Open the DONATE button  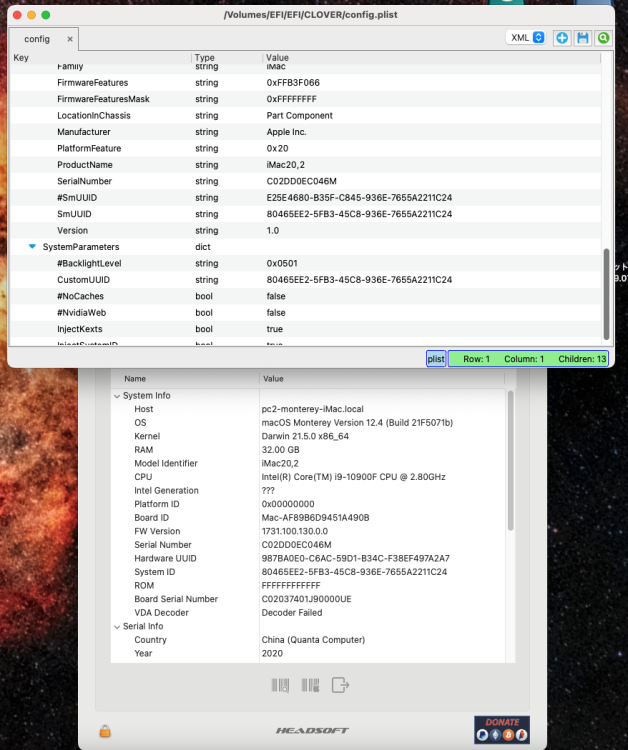coord(502,729)
